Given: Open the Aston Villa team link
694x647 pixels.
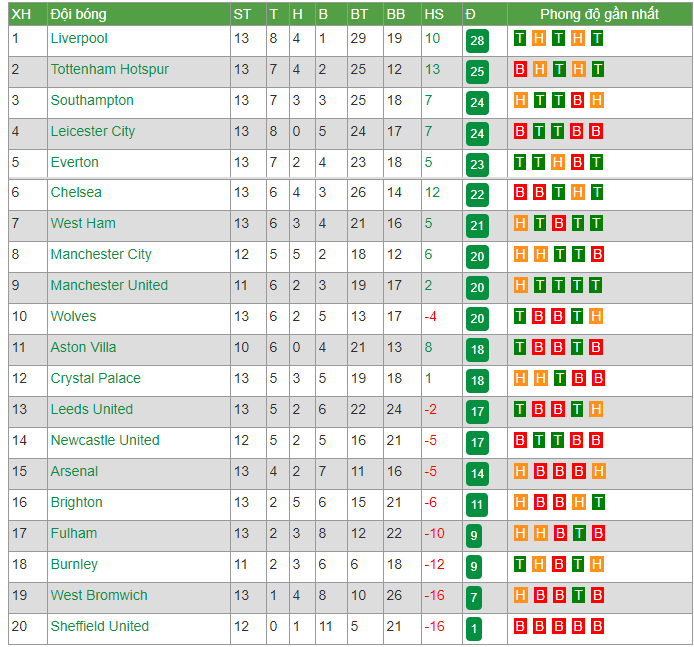Looking at the screenshot, I should [x=83, y=347].
